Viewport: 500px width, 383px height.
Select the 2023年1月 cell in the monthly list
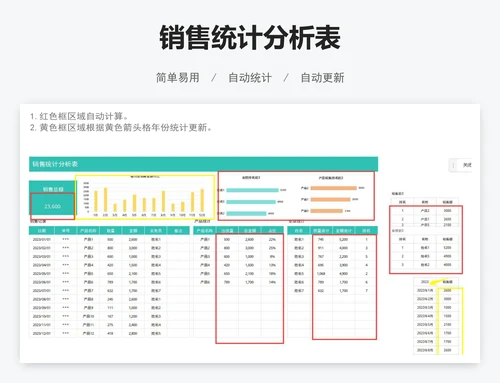pos(425,290)
